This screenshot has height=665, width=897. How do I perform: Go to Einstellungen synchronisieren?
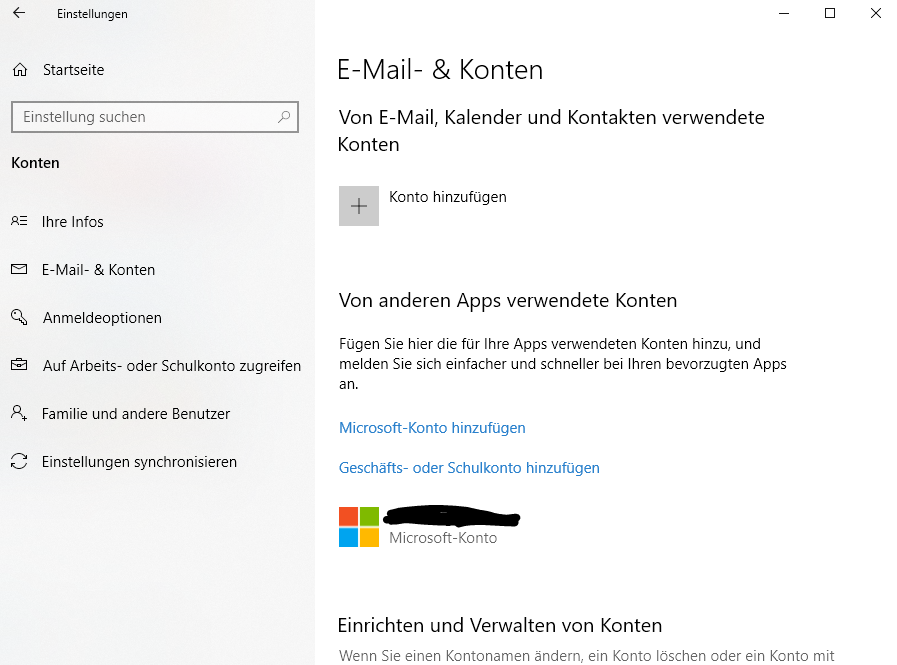pyautogui.click(x=139, y=462)
